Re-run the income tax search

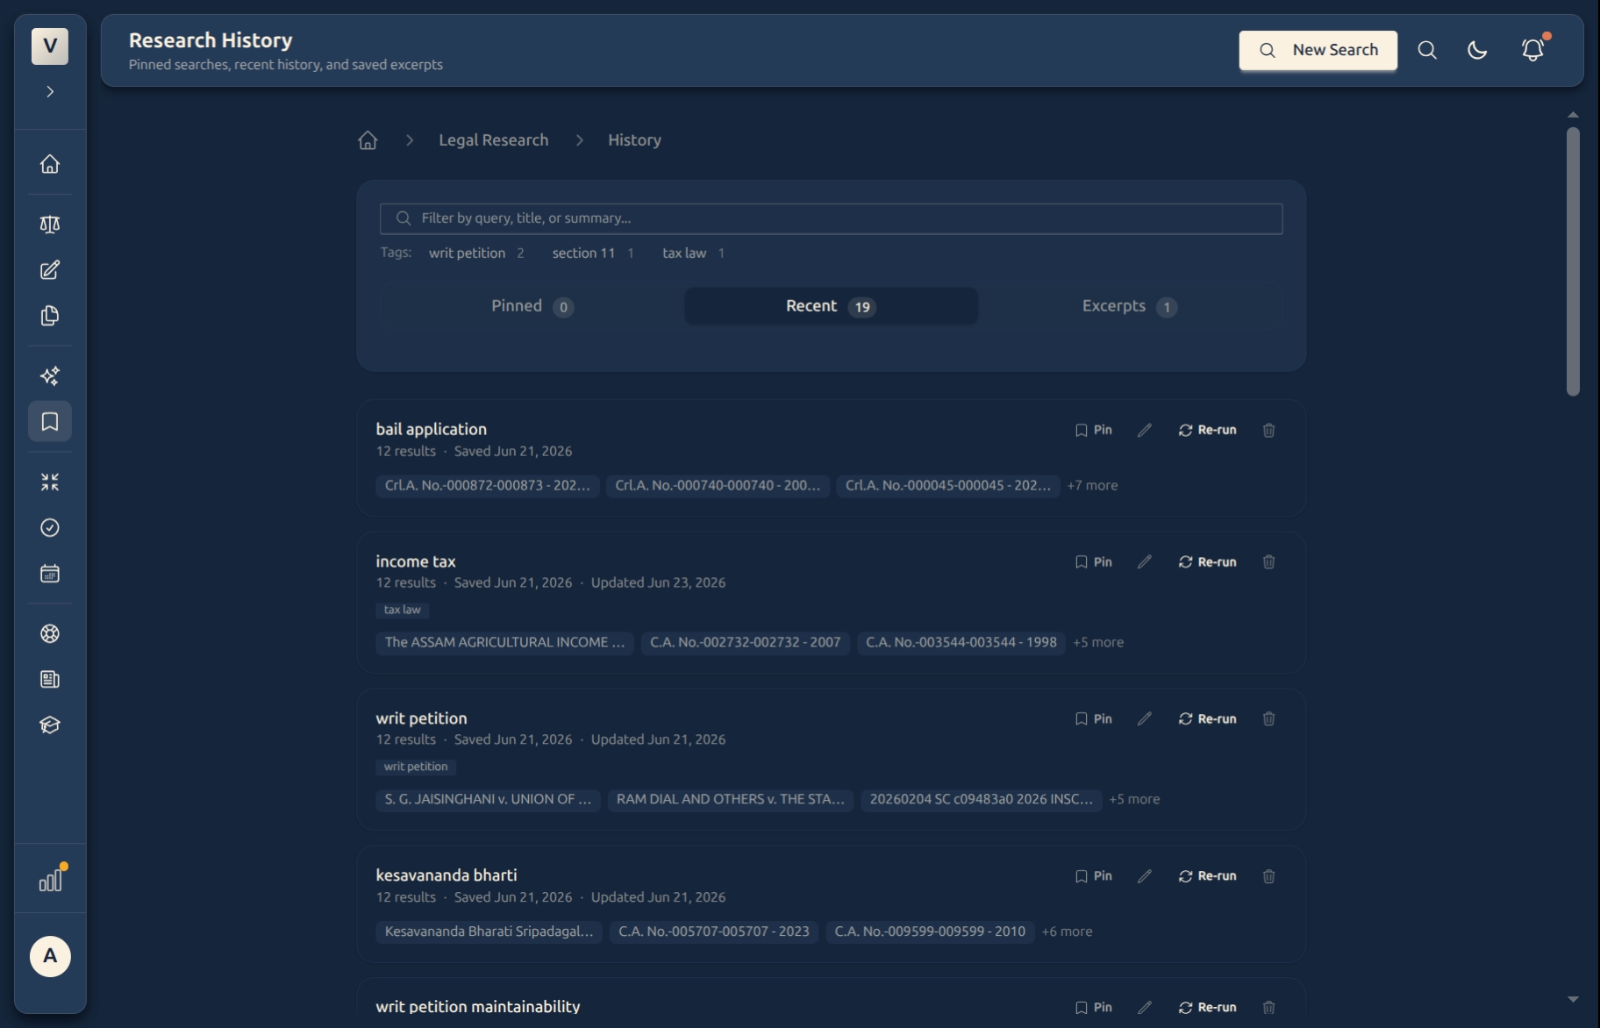[x=1207, y=562]
